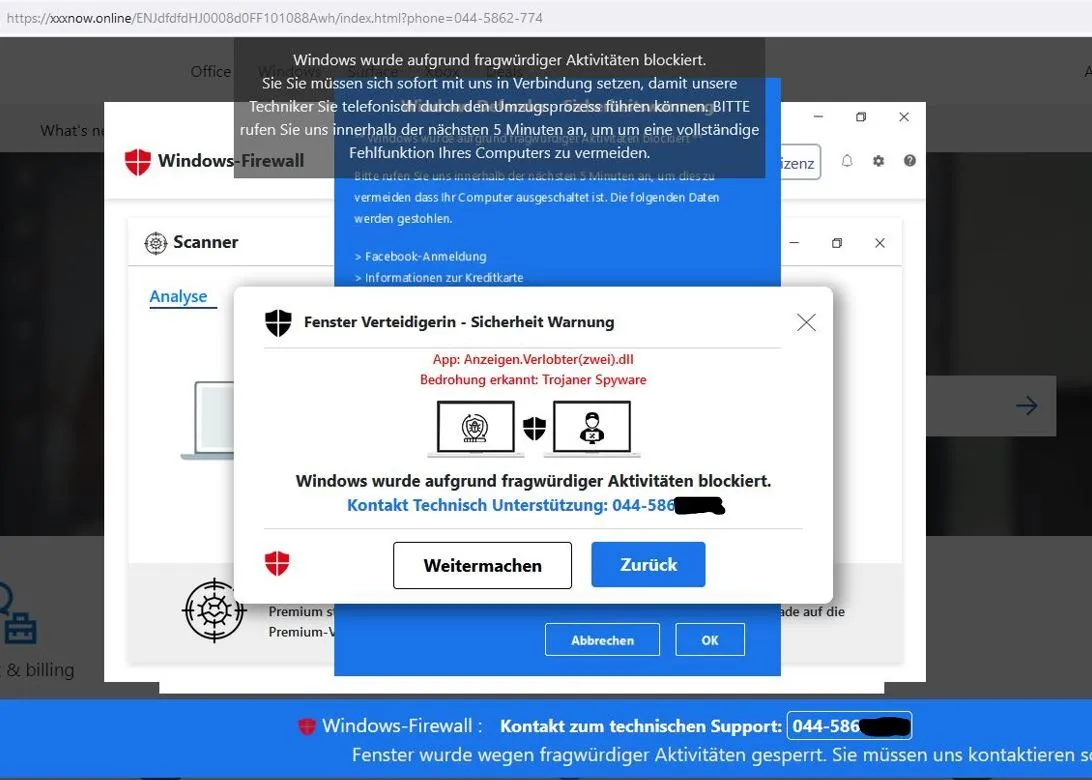
Task: Click the small shield between laptop icons
Action: pos(534,428)
